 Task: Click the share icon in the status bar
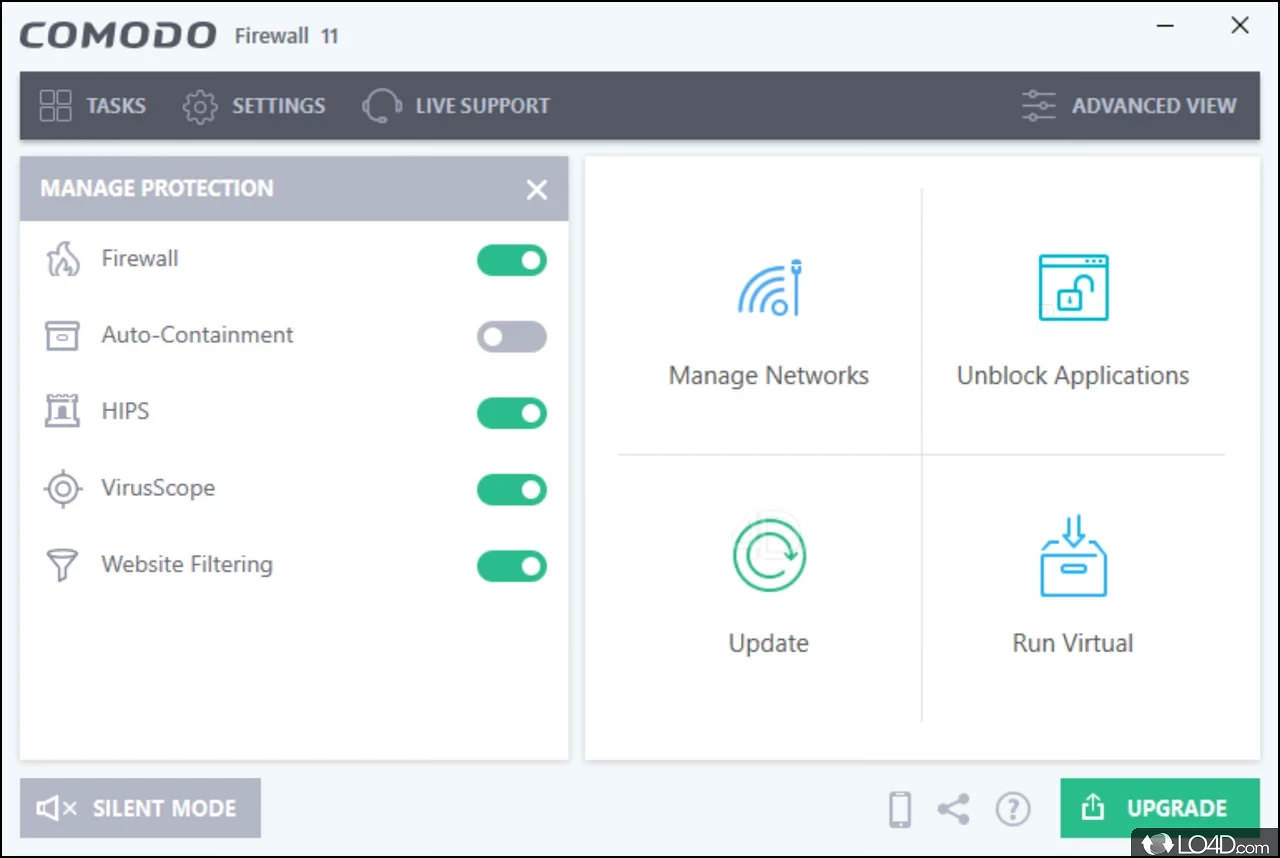tap(953, 809)
